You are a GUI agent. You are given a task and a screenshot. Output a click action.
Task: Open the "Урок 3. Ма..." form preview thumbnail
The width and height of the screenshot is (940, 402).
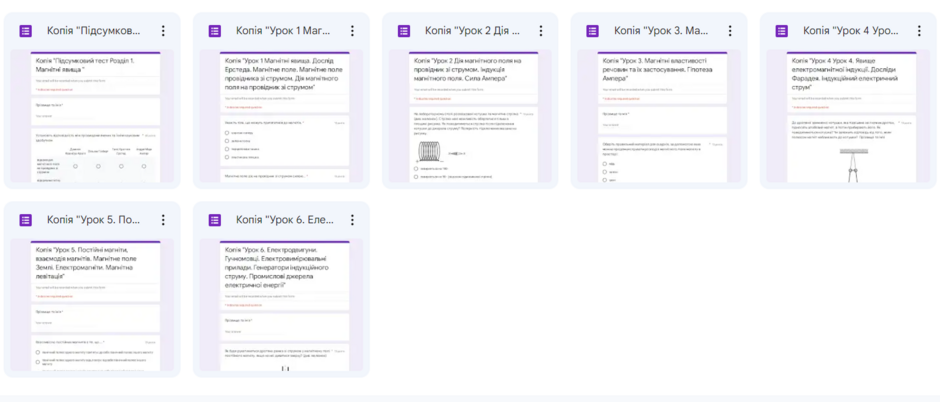659,116
